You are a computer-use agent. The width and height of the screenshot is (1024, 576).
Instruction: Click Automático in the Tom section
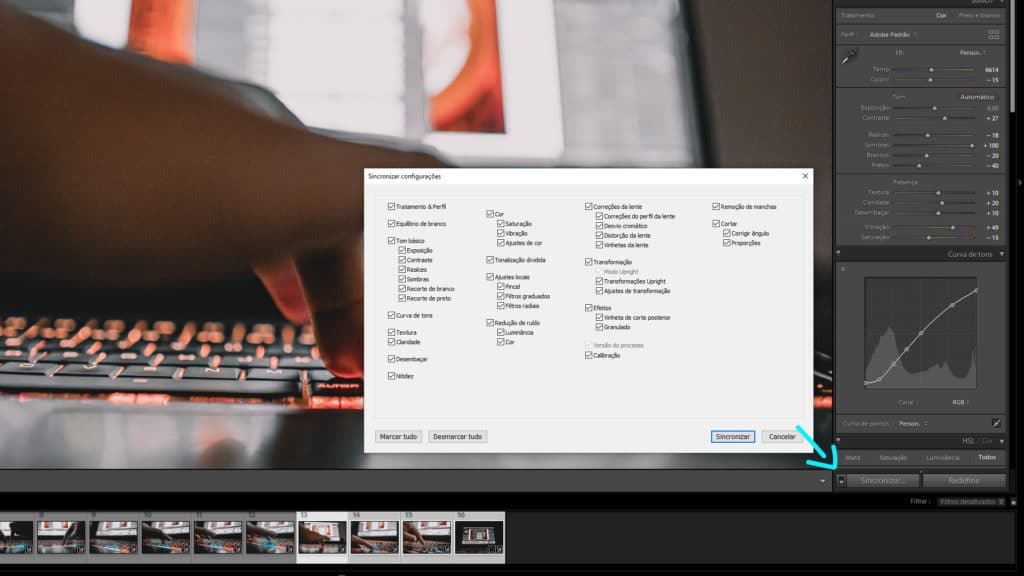click(977, 97)
